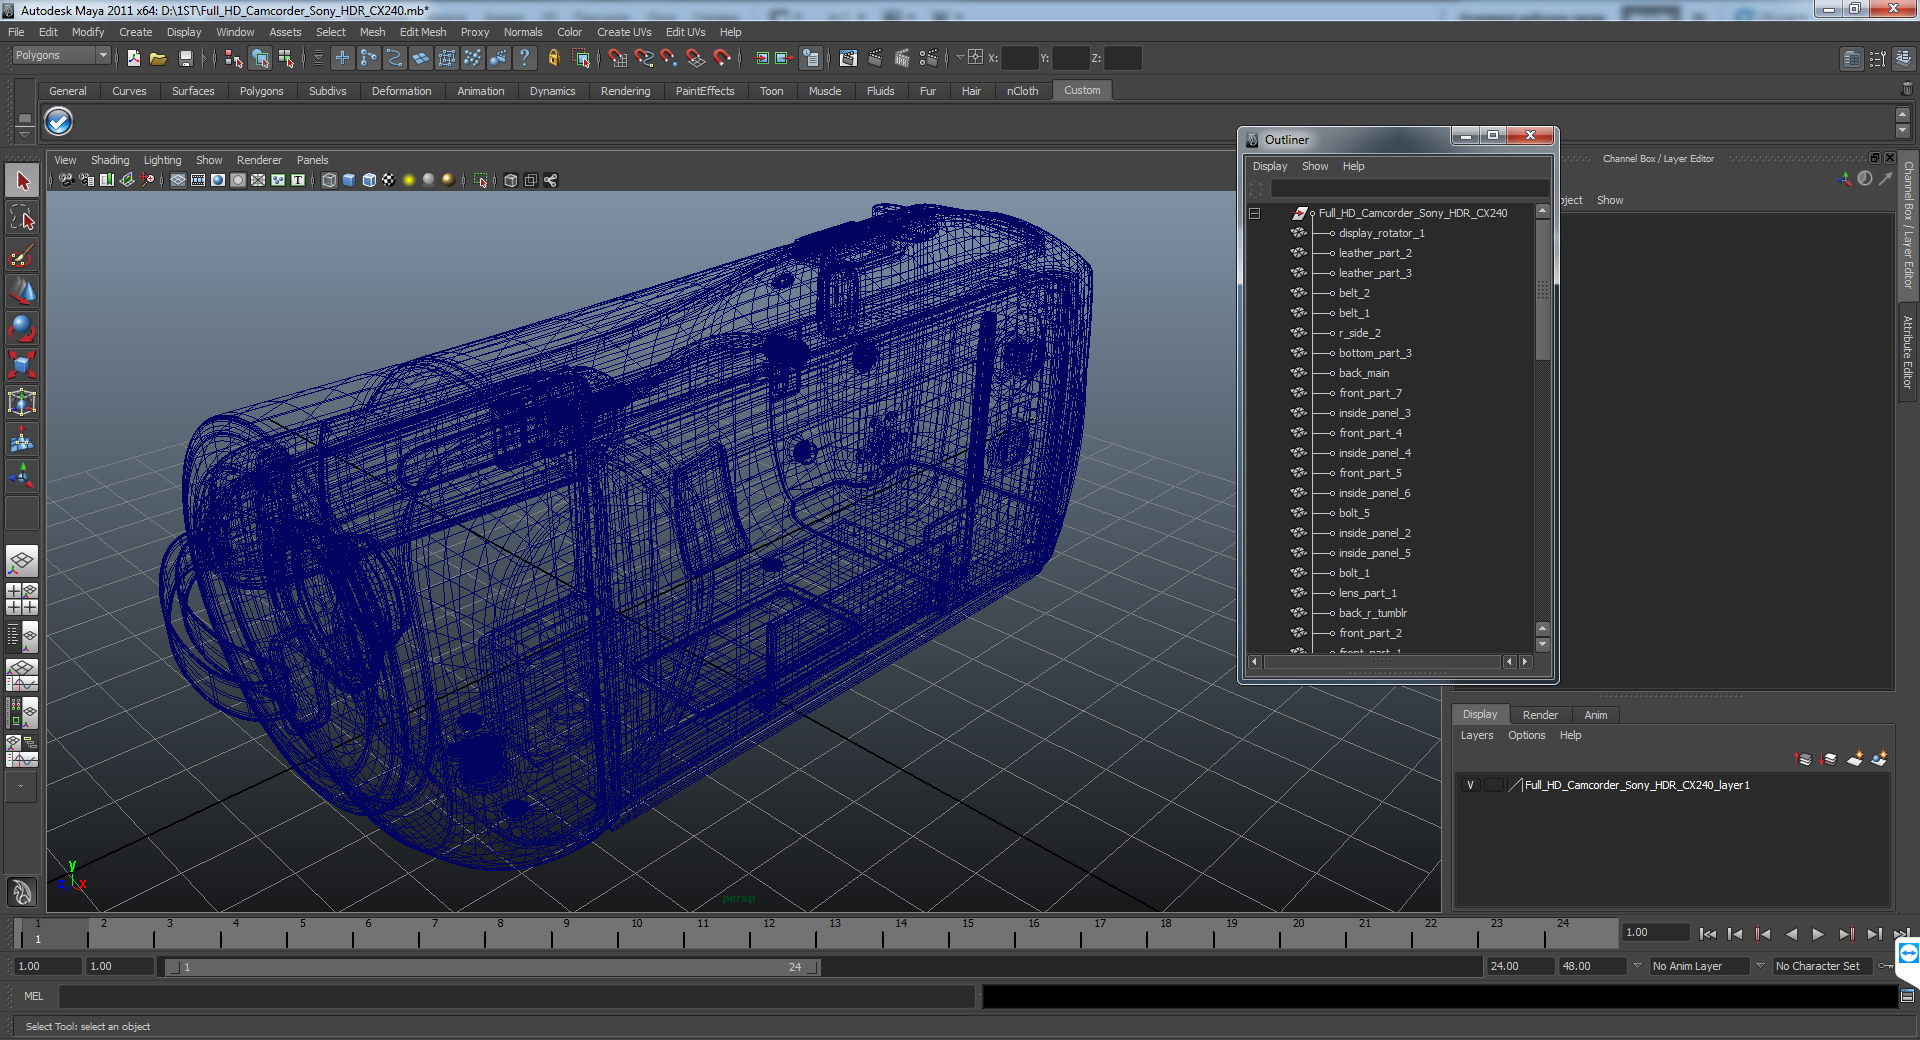Click the custom shelf checkmark icon
The image size is (1920, 1040).
59,122
